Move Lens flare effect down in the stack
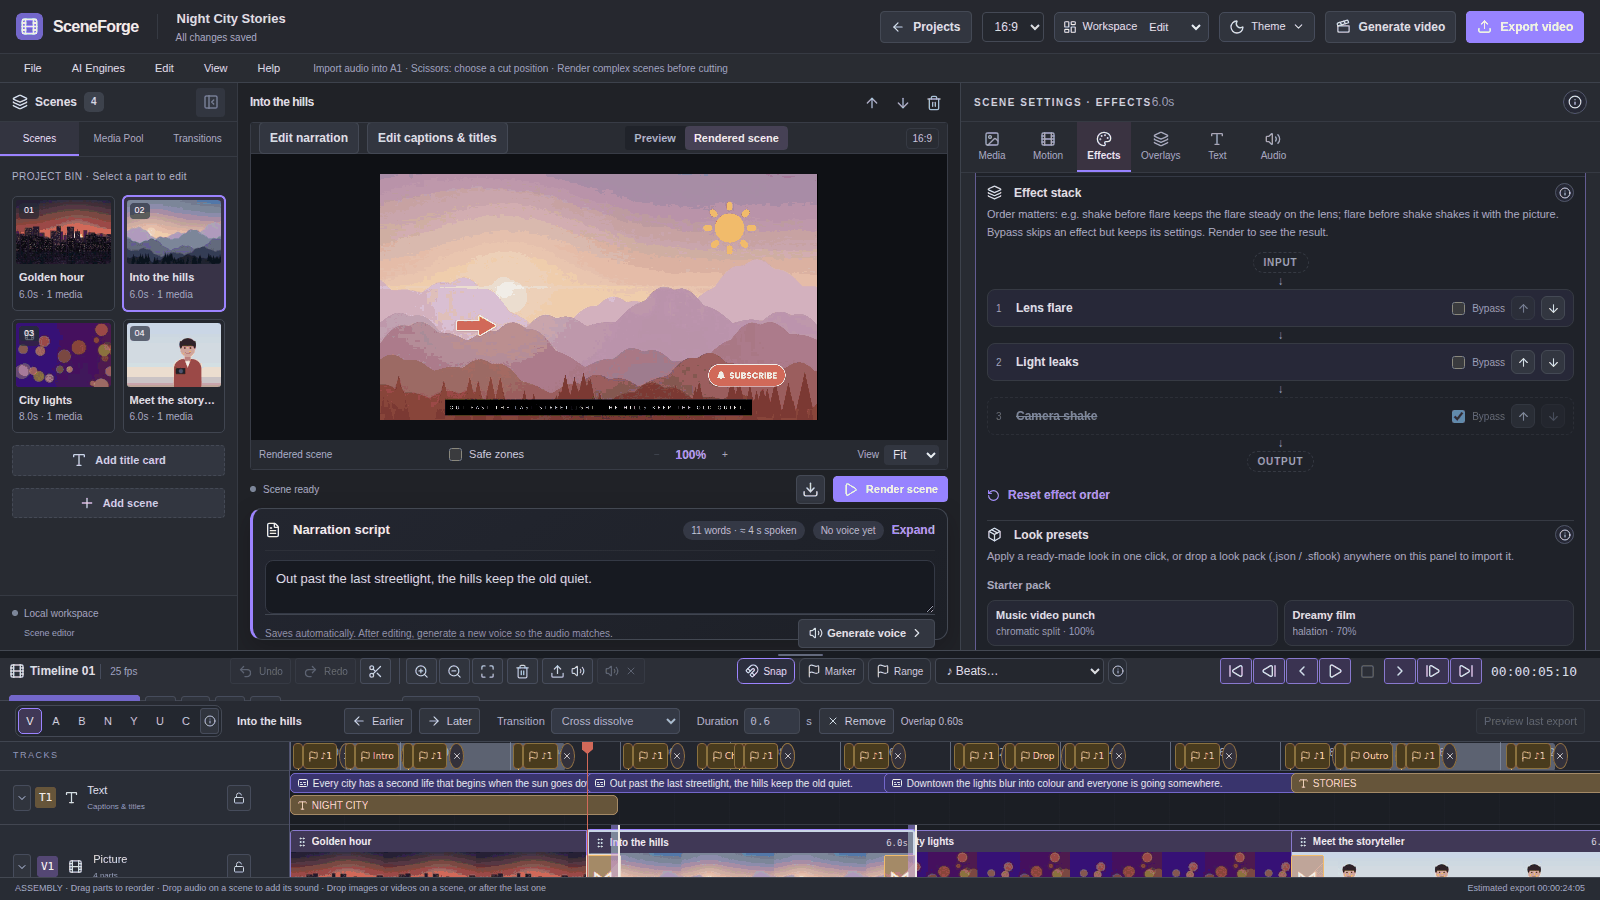 pos(1553,308)
